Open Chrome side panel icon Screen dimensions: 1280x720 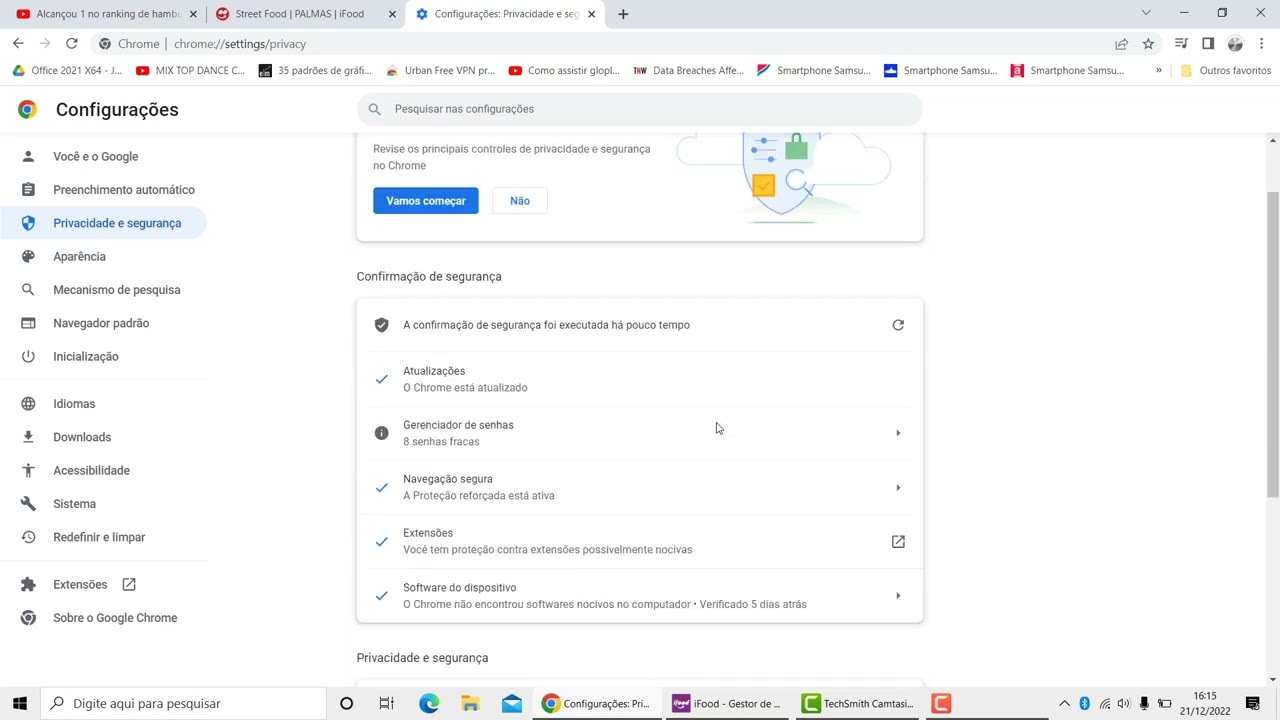[1208, 44]
